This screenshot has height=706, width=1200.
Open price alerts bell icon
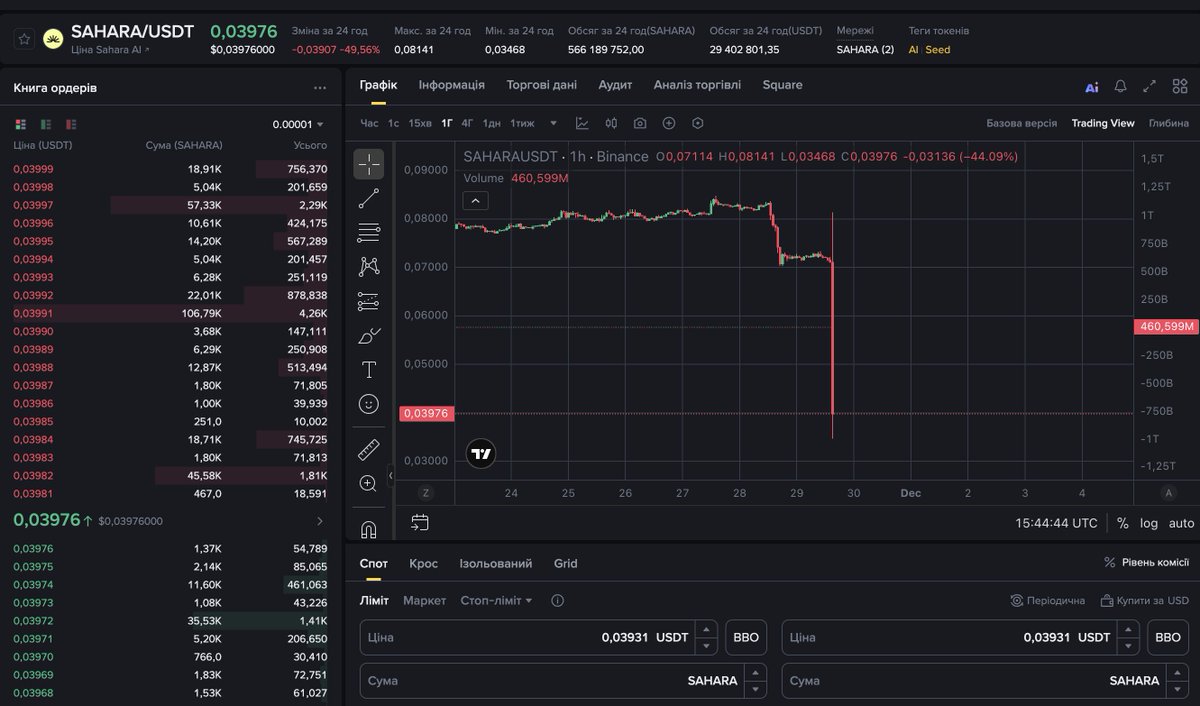(1121, 86)
